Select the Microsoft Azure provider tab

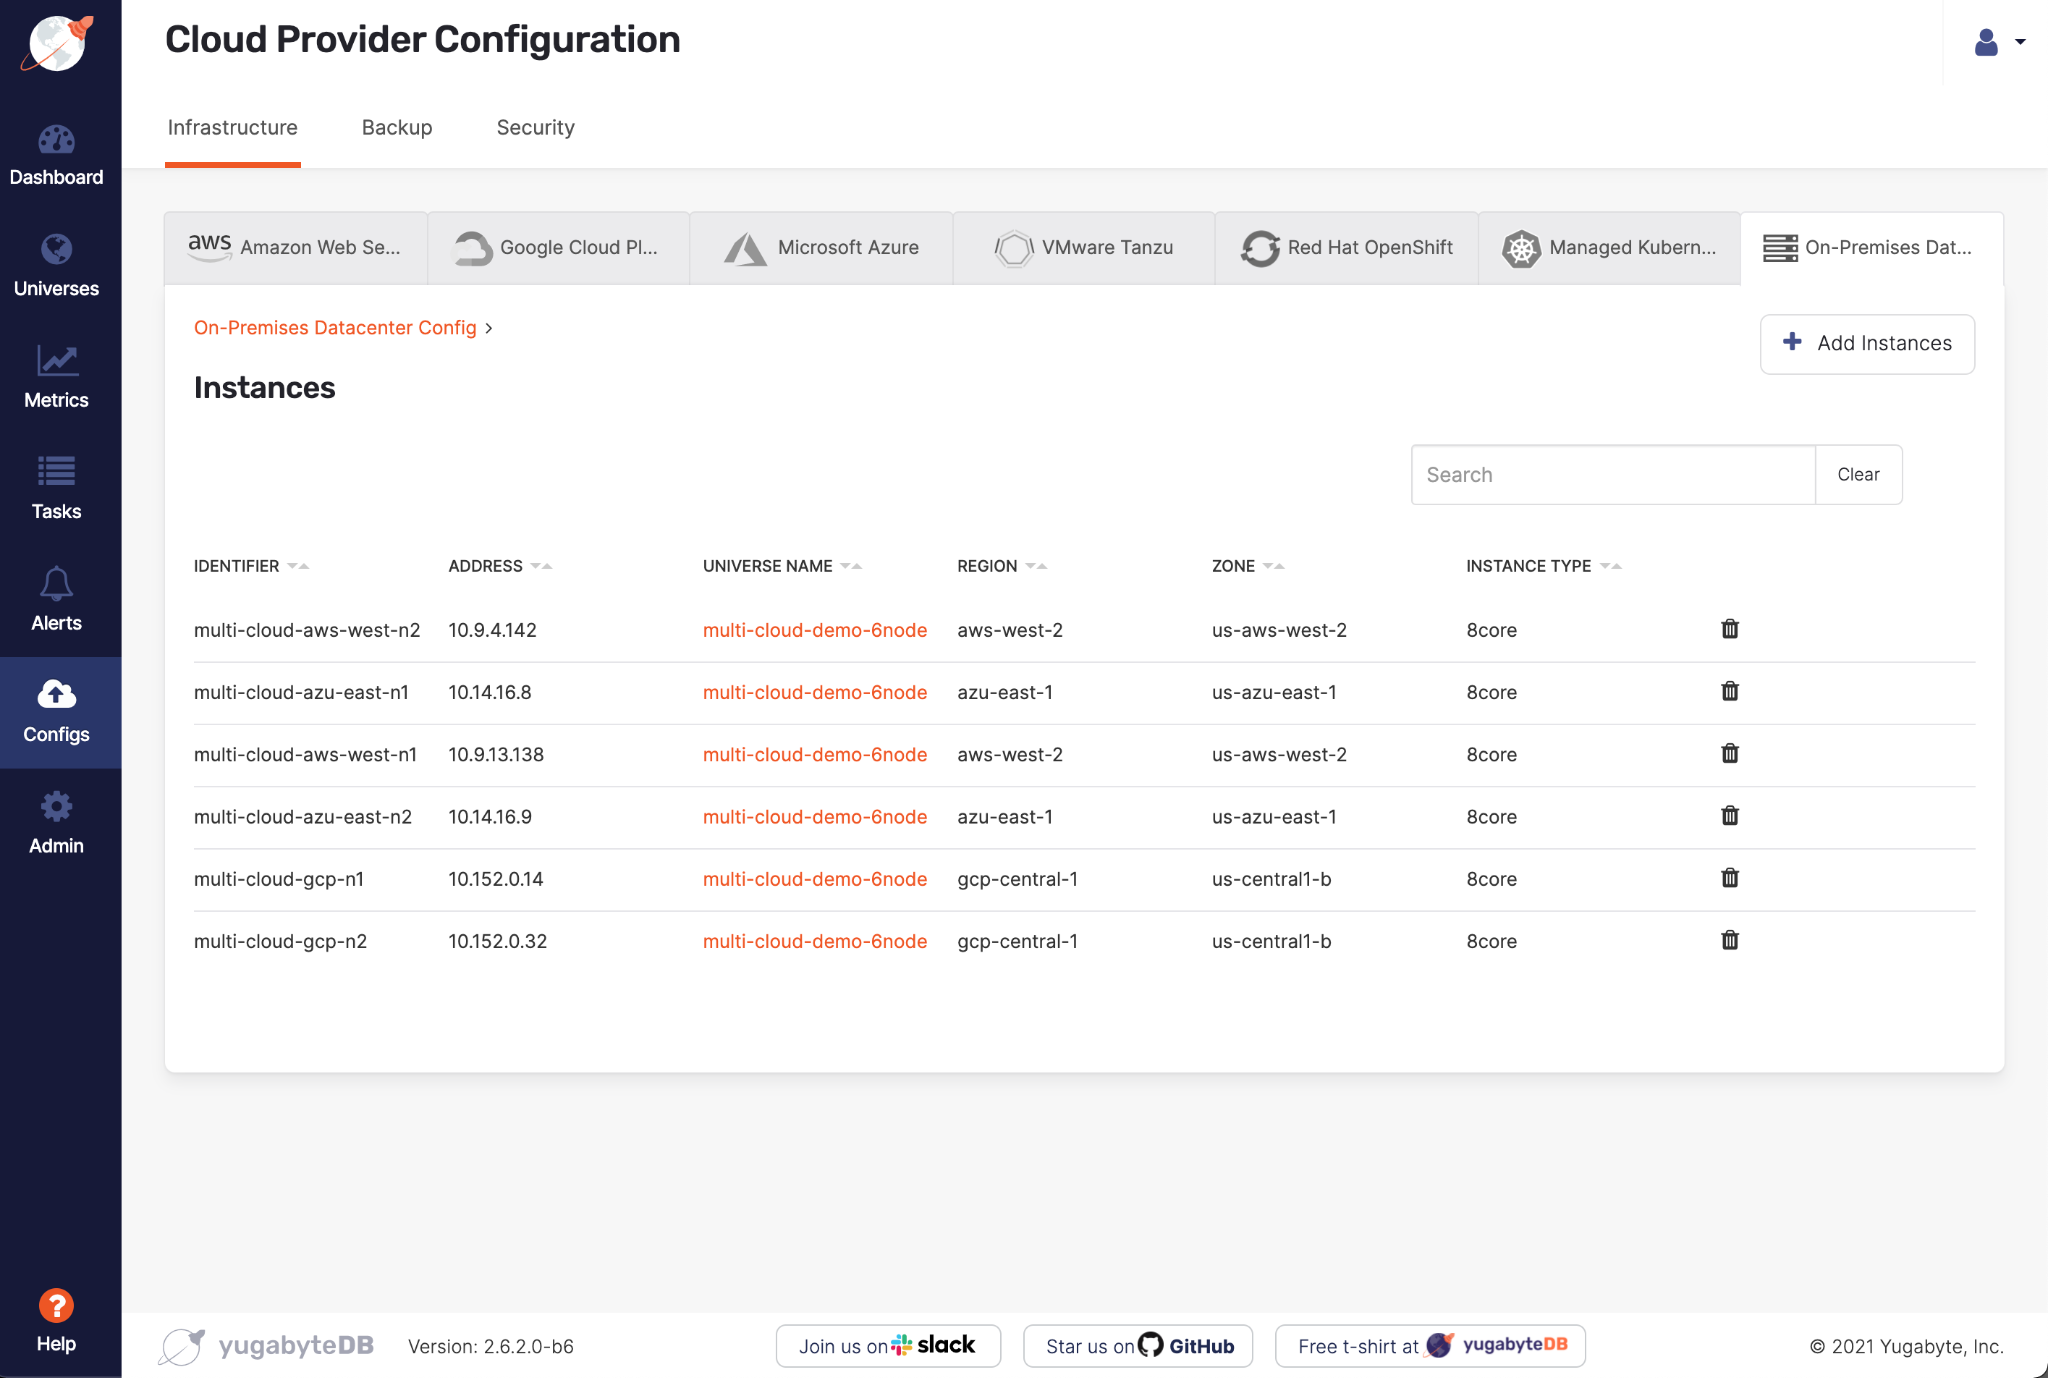click(821, 248)
